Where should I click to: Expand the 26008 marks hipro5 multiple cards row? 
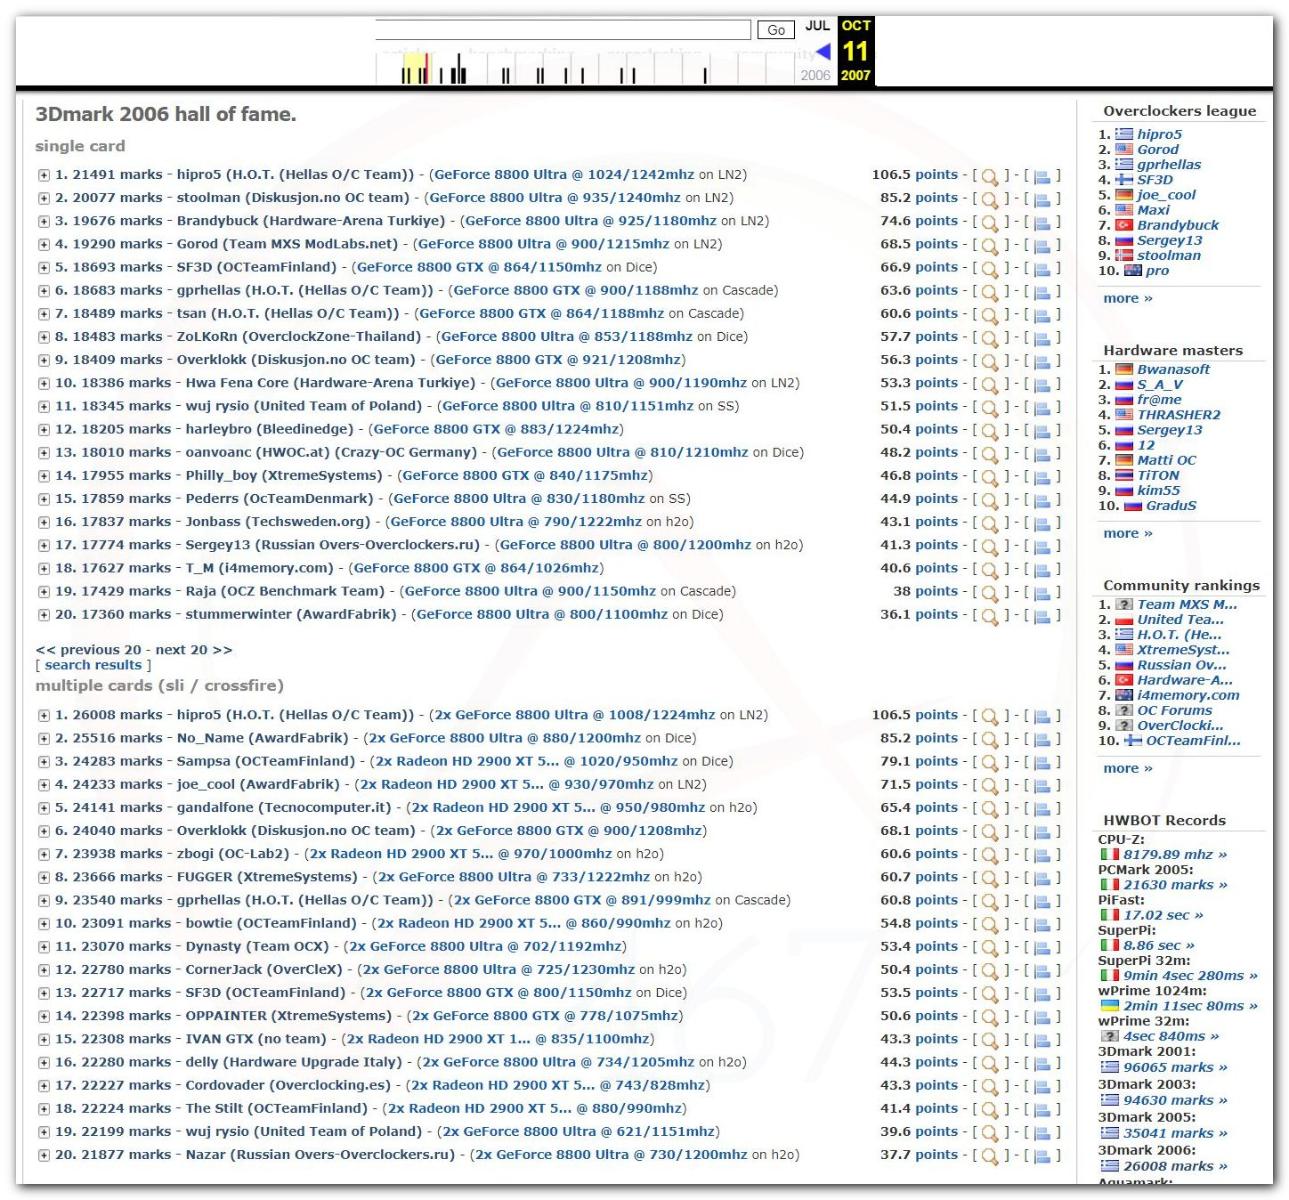pos(44,715)
